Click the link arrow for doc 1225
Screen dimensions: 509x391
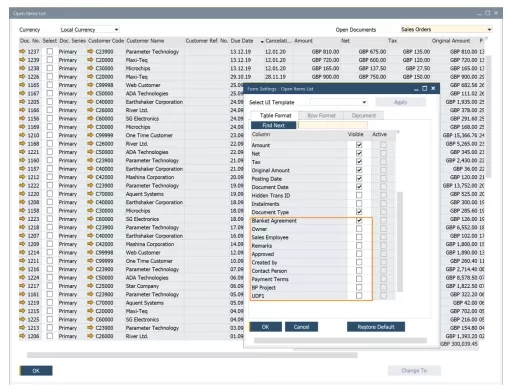22,319
